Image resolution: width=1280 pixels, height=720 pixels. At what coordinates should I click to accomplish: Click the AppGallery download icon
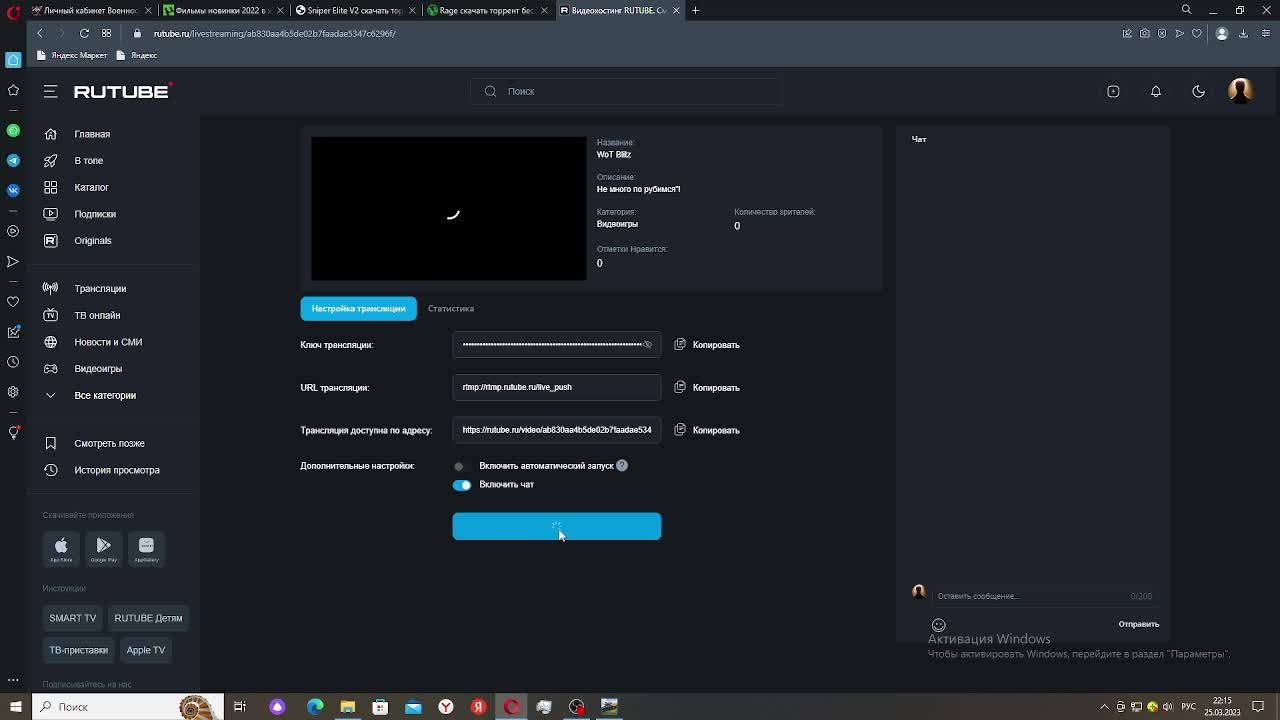[x=146, y=547]
